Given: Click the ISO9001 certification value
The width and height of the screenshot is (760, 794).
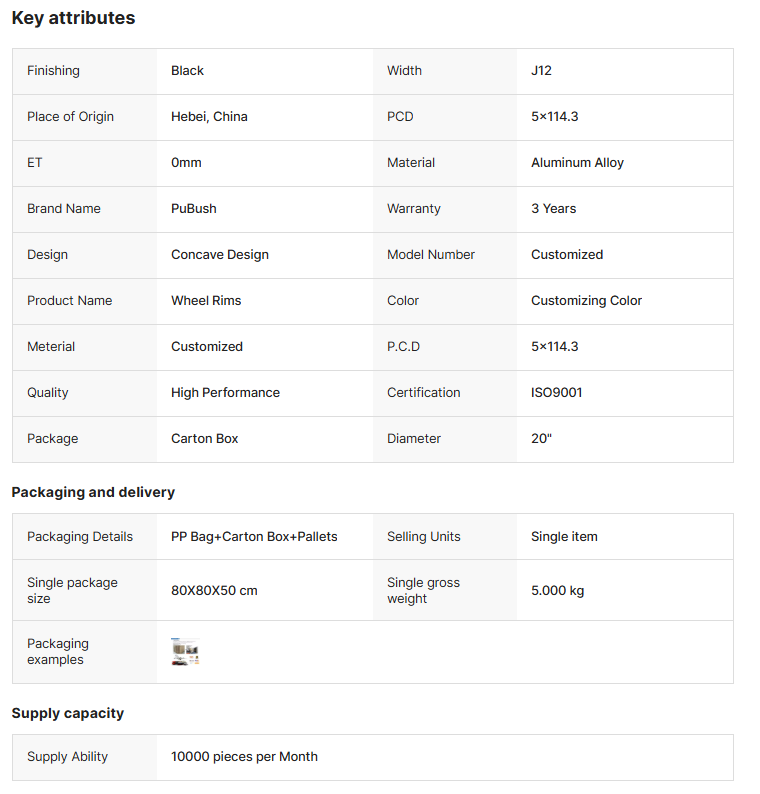Looking at the screenshot, I should point(556,392).
